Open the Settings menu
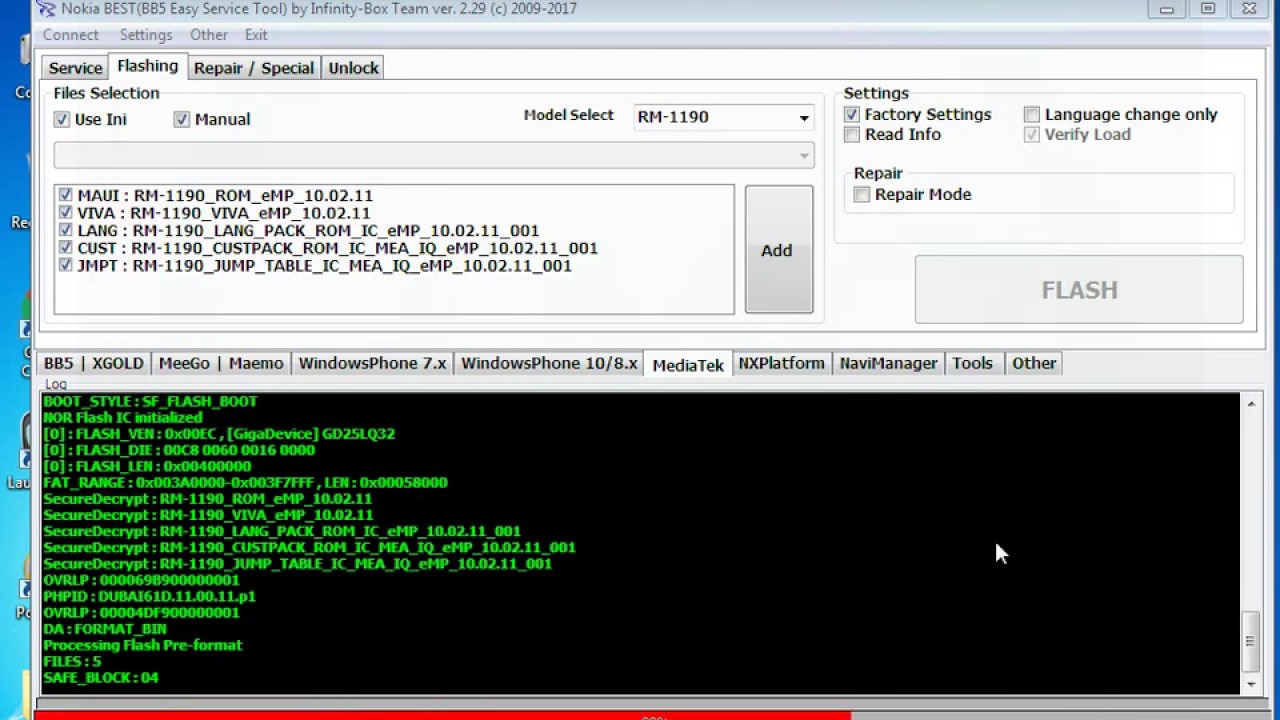 pyautogui.click(x=146, y=35)
